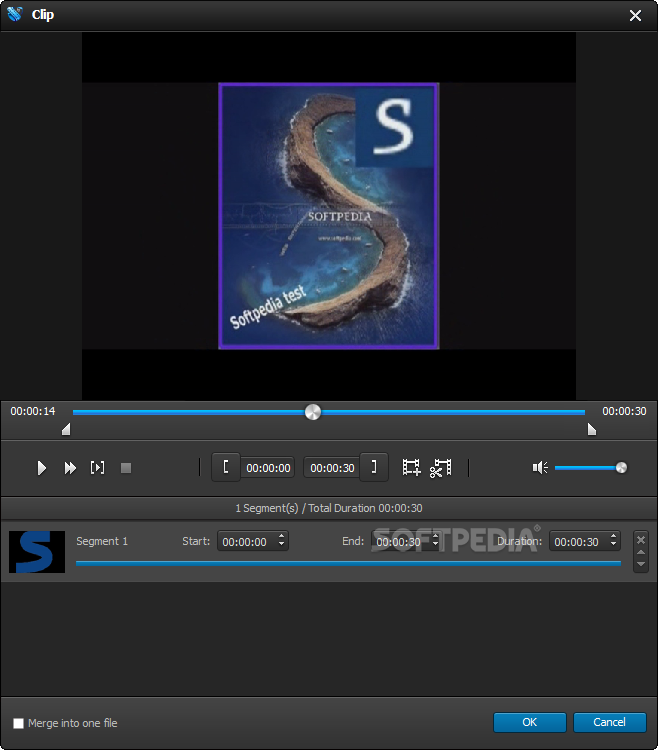Enable Merge into one file checkbox
The height and width of the screenshot is (750, 658).
(x=18, y=723)
